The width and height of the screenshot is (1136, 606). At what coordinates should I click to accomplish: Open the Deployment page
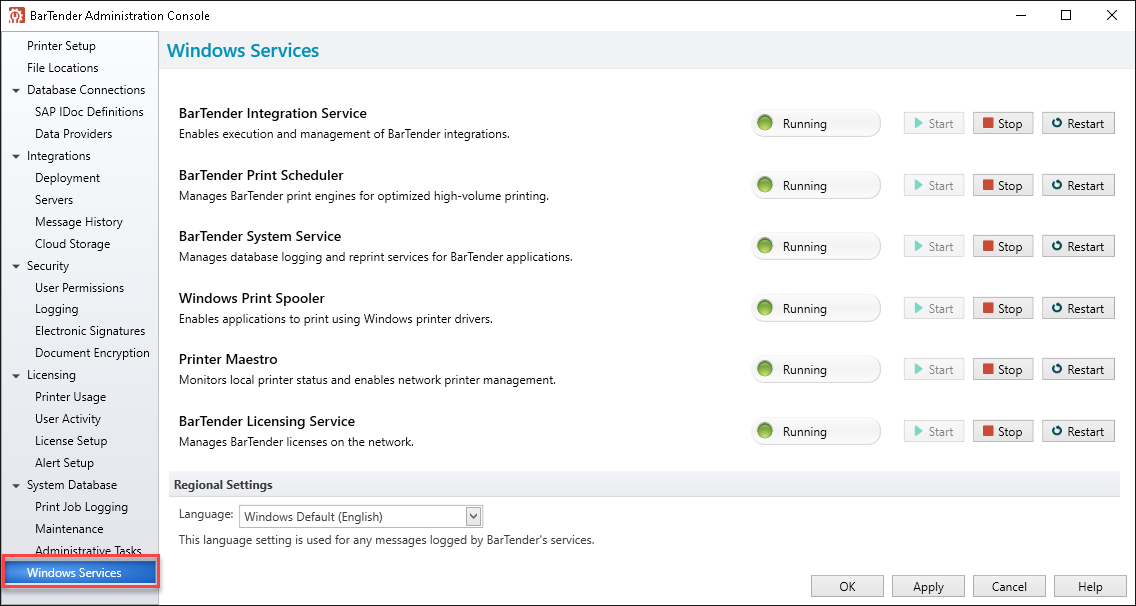pos(67,178)
